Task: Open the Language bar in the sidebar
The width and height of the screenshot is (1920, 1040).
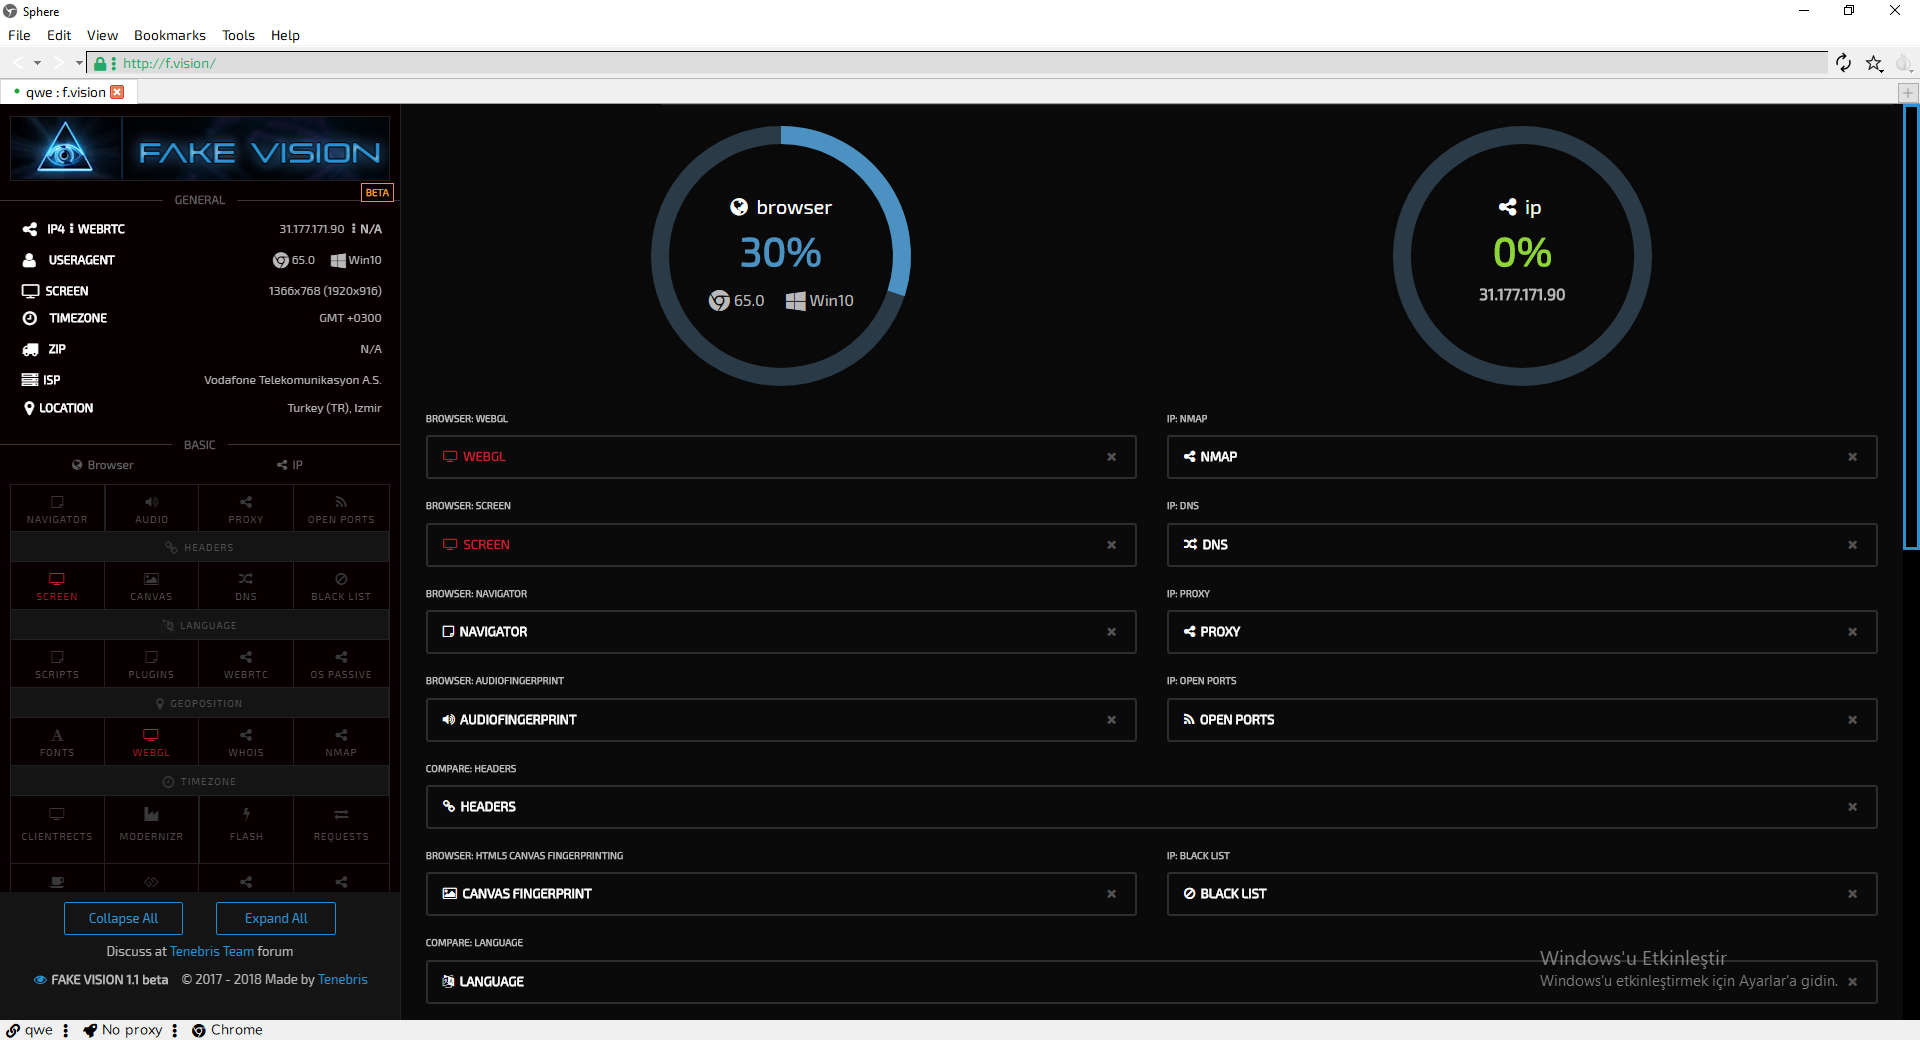Action: pyautogui.click(x=200, y=625)
